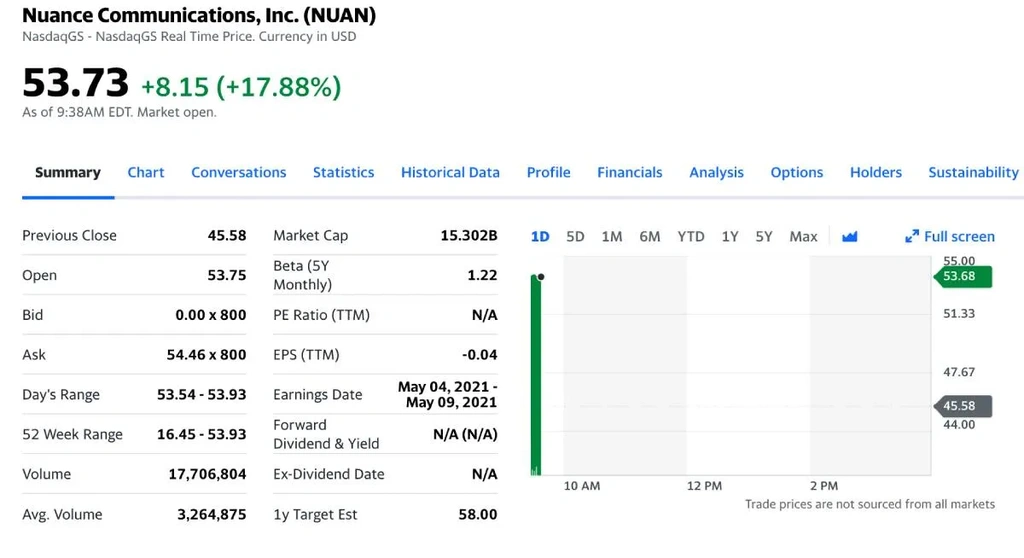Set chart range to 6M
Viewport: 1024px width, 558px height.
(650, 237)
